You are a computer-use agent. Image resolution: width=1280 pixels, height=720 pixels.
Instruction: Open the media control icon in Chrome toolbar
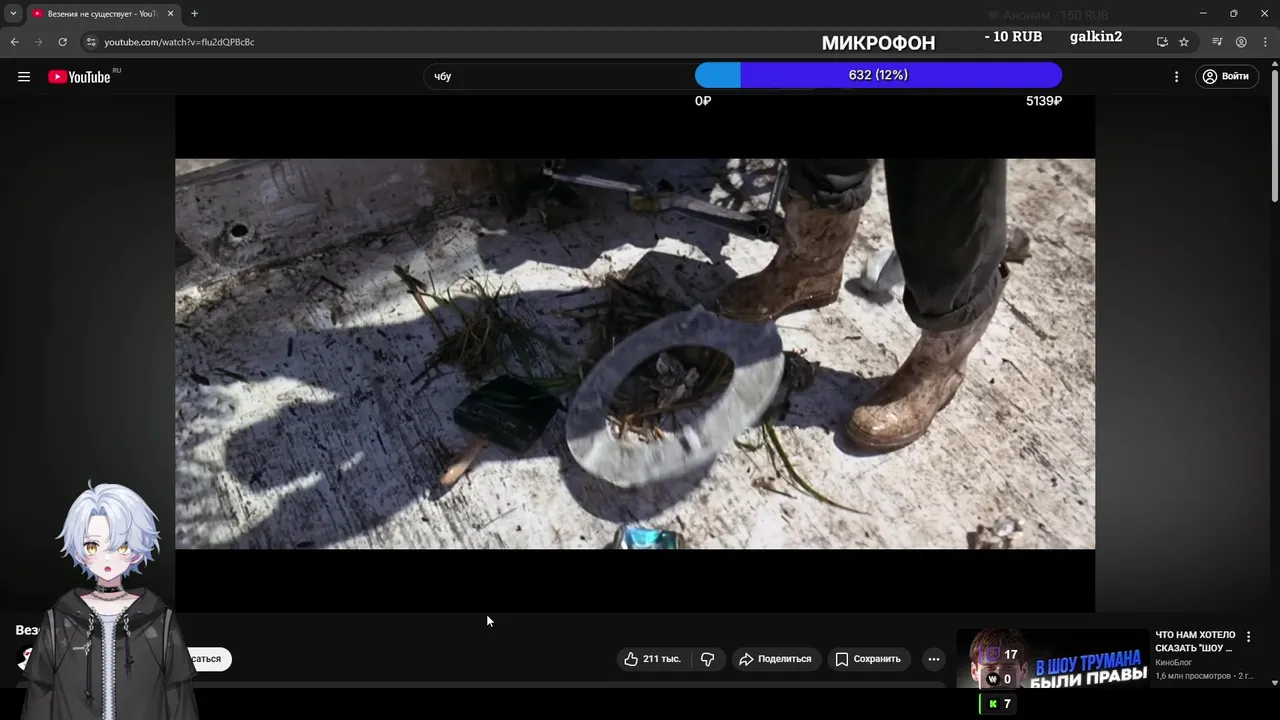(1217, 42)
